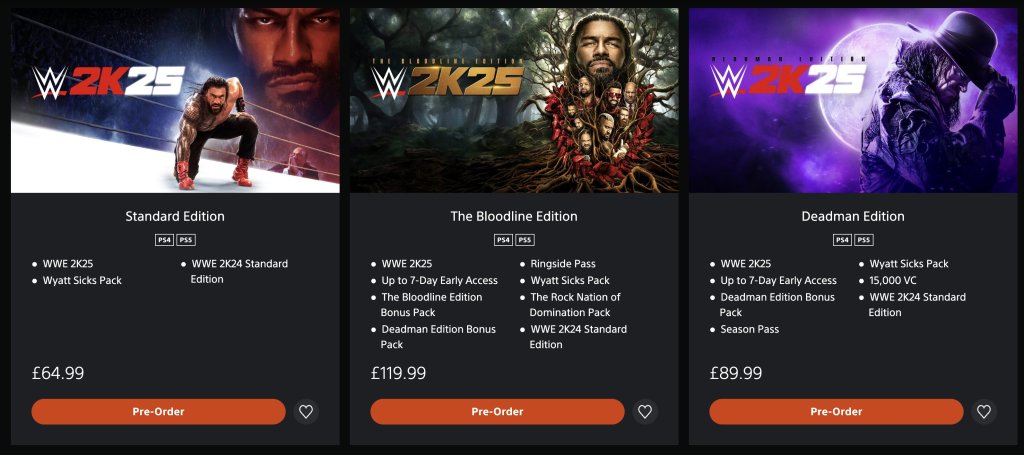Viewport: 1024px width, 455px height.
Task: Pre-Order the Standard Edition for £64.99
Action: click(x=158, y=412)
